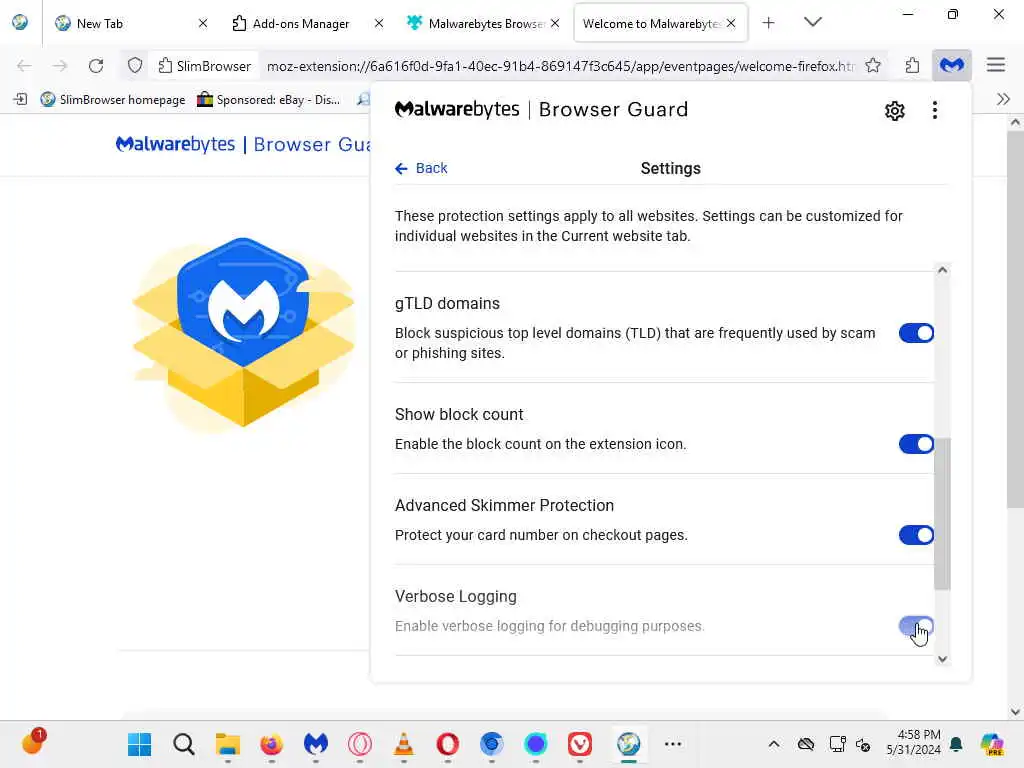Screen dimensions: 1024x768
Task: Open clock and date 4:58 PM
Action: [914, 743]
